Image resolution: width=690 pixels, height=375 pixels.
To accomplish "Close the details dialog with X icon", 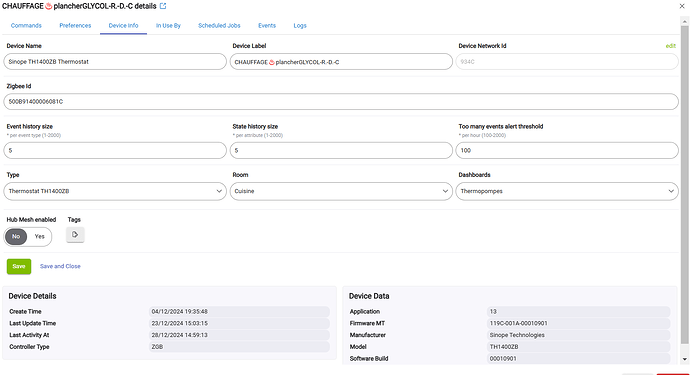I will [682, 6].
